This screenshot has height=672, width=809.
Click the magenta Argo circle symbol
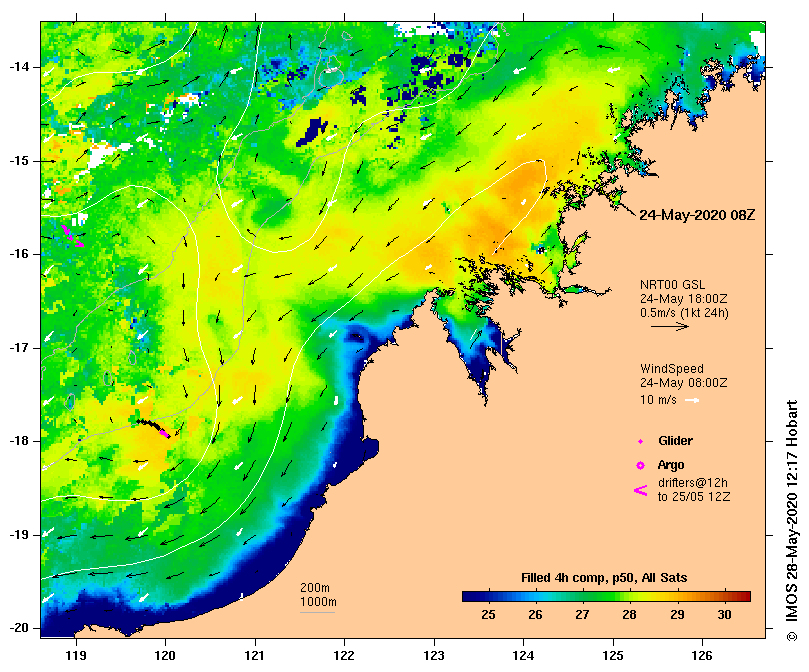640,466
